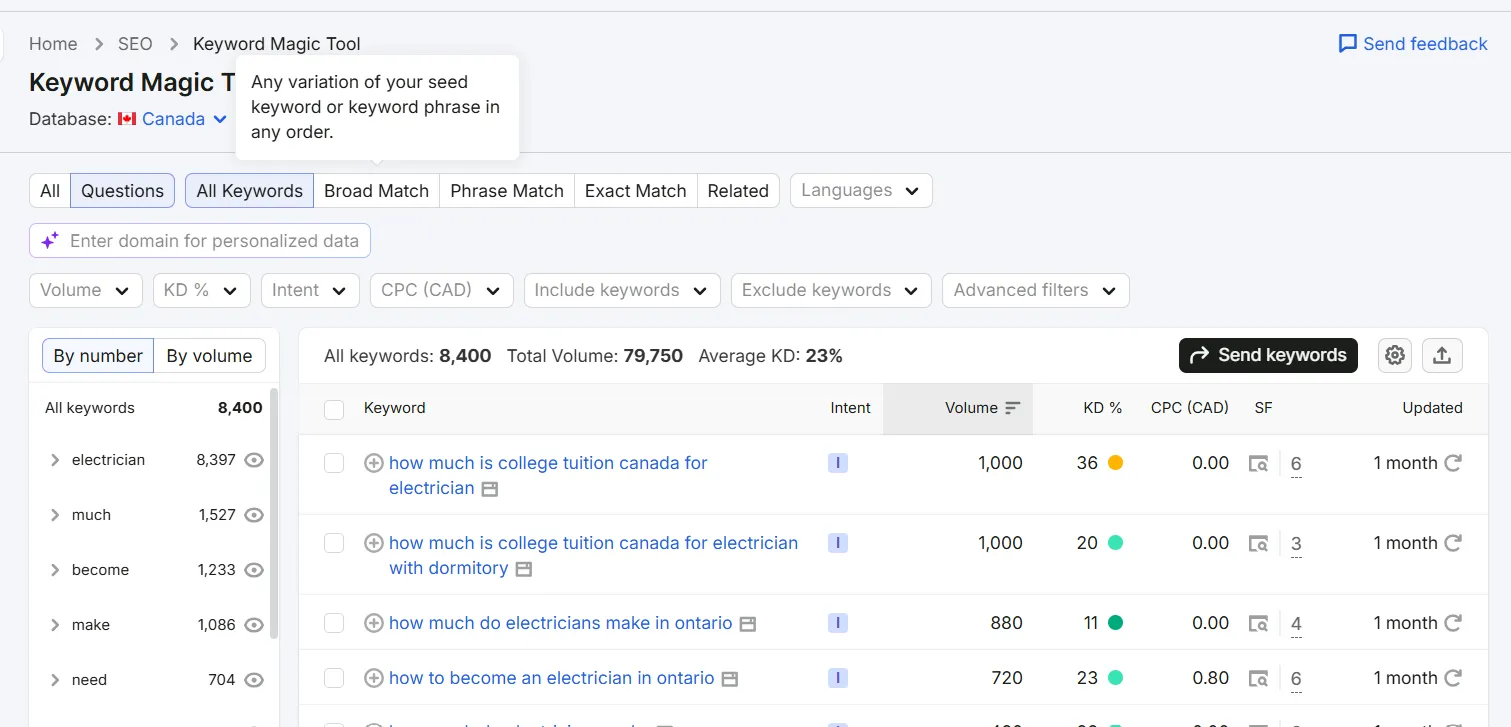Click the domain for personalized data field

coord(200,241)
